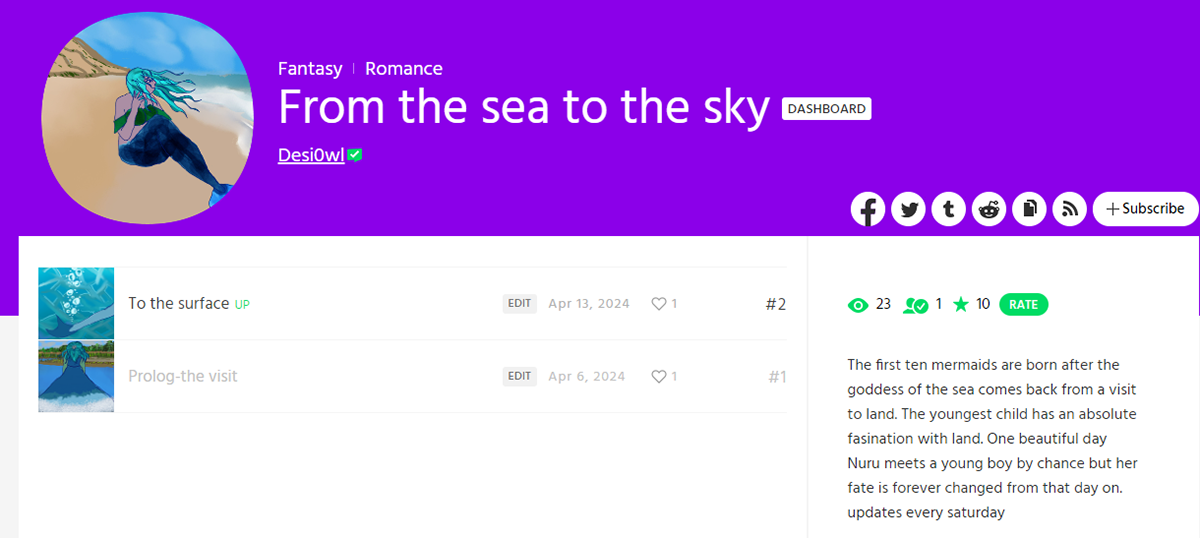
Task: Open the Fantasy genre link
Action: [x=310, y=69]
